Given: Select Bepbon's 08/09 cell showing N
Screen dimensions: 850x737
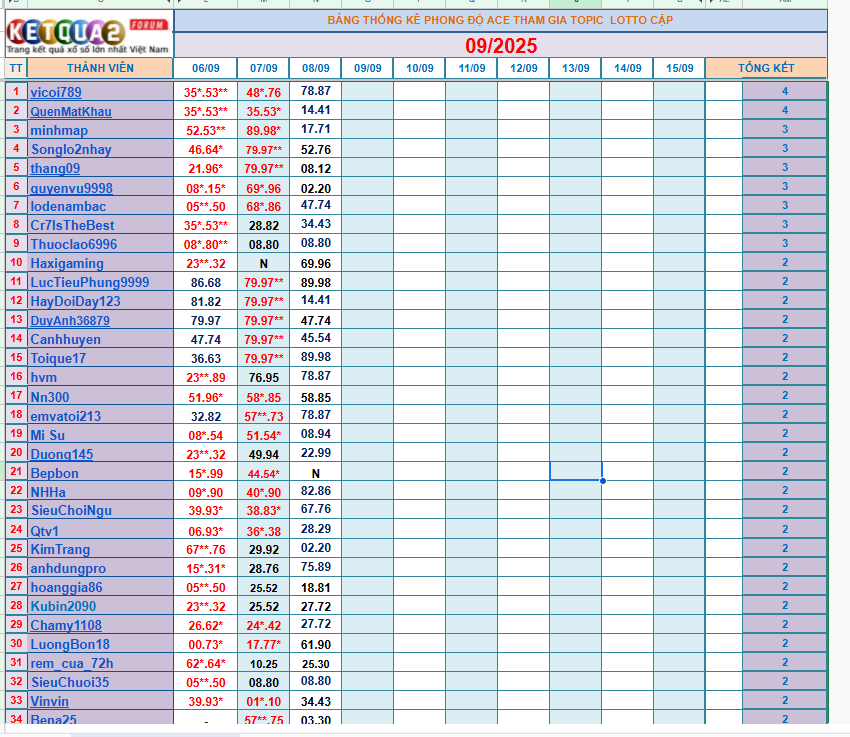Looking at the screenshot, I should tap(315, 472).
